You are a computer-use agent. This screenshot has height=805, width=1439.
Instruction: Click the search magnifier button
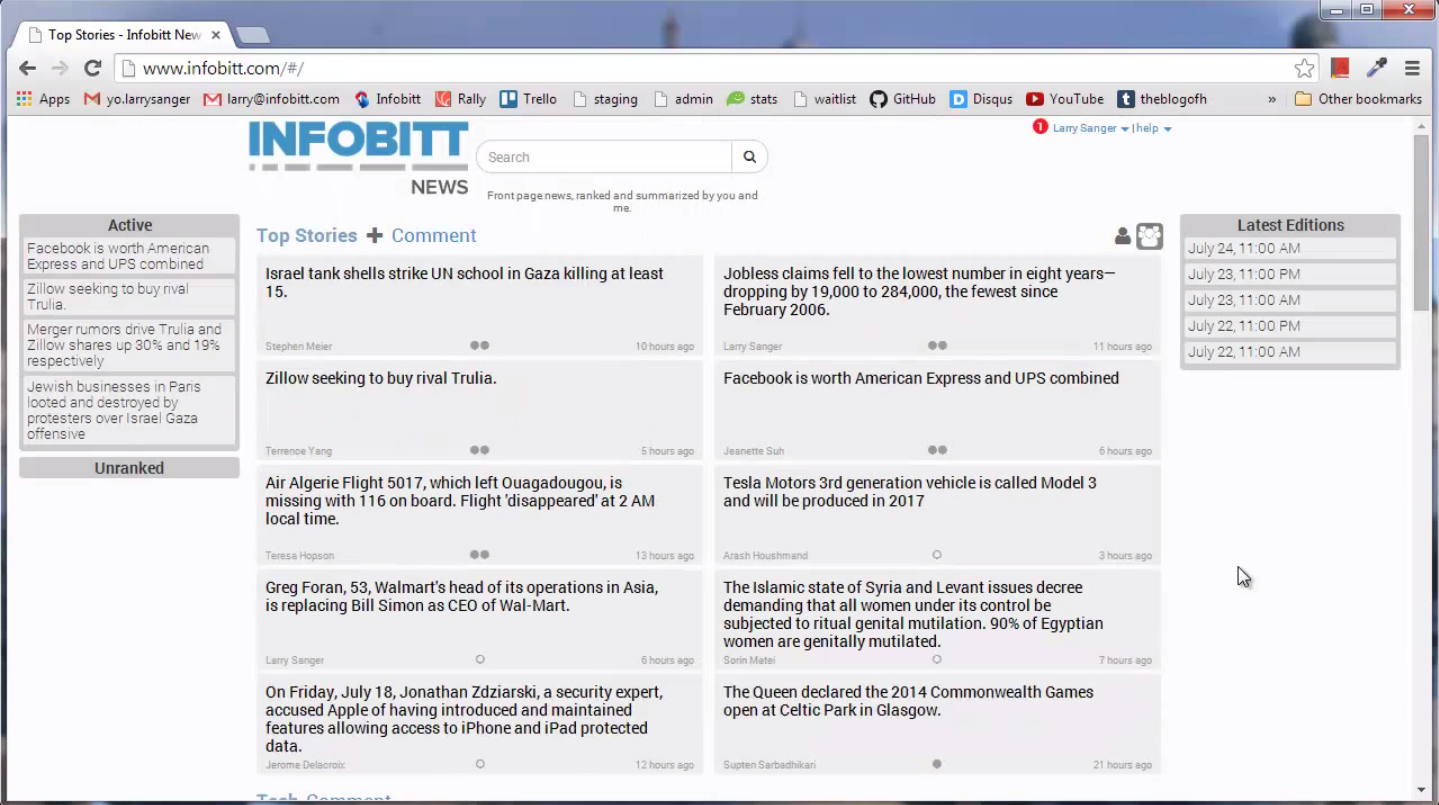tap(749, 157)
